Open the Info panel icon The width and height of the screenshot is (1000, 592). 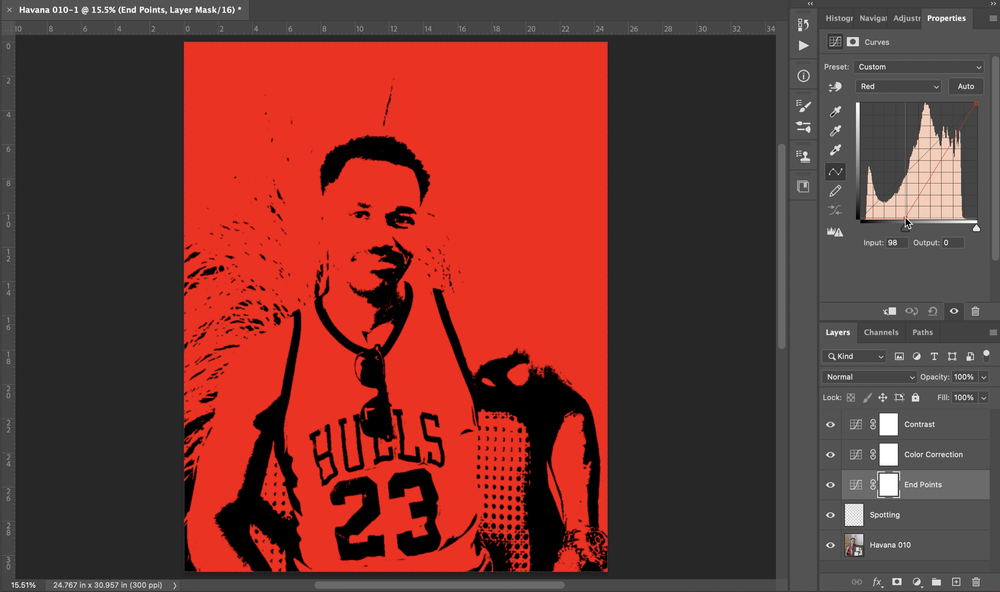(x=804, y=76)
